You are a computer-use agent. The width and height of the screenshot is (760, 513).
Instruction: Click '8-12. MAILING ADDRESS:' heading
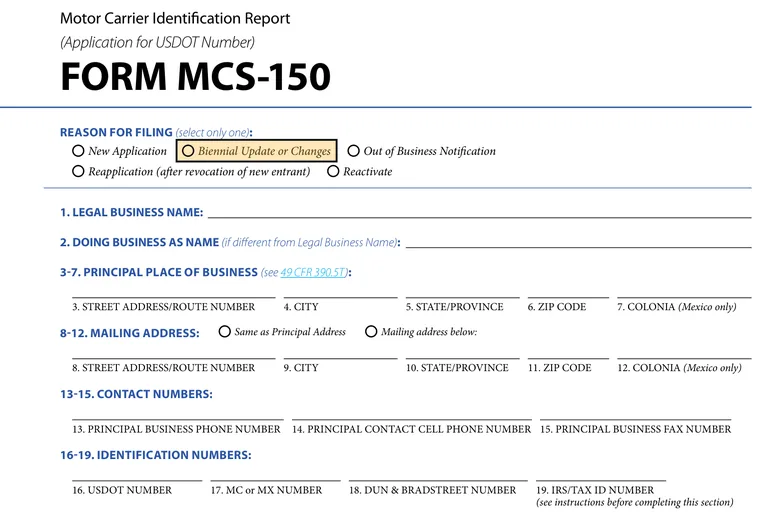(130, 333)
